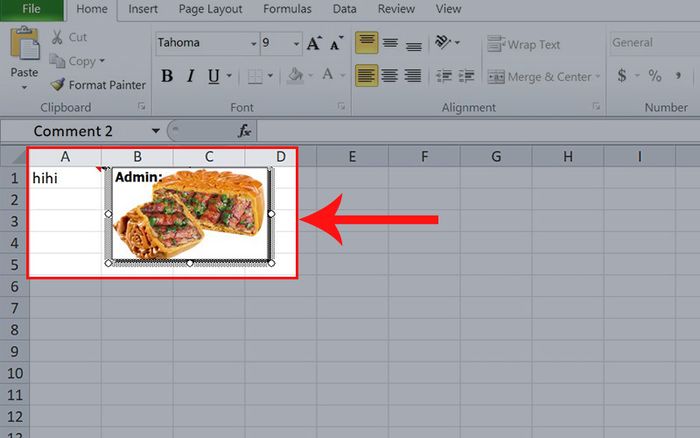Click the Borders icon

pos(255,76)
